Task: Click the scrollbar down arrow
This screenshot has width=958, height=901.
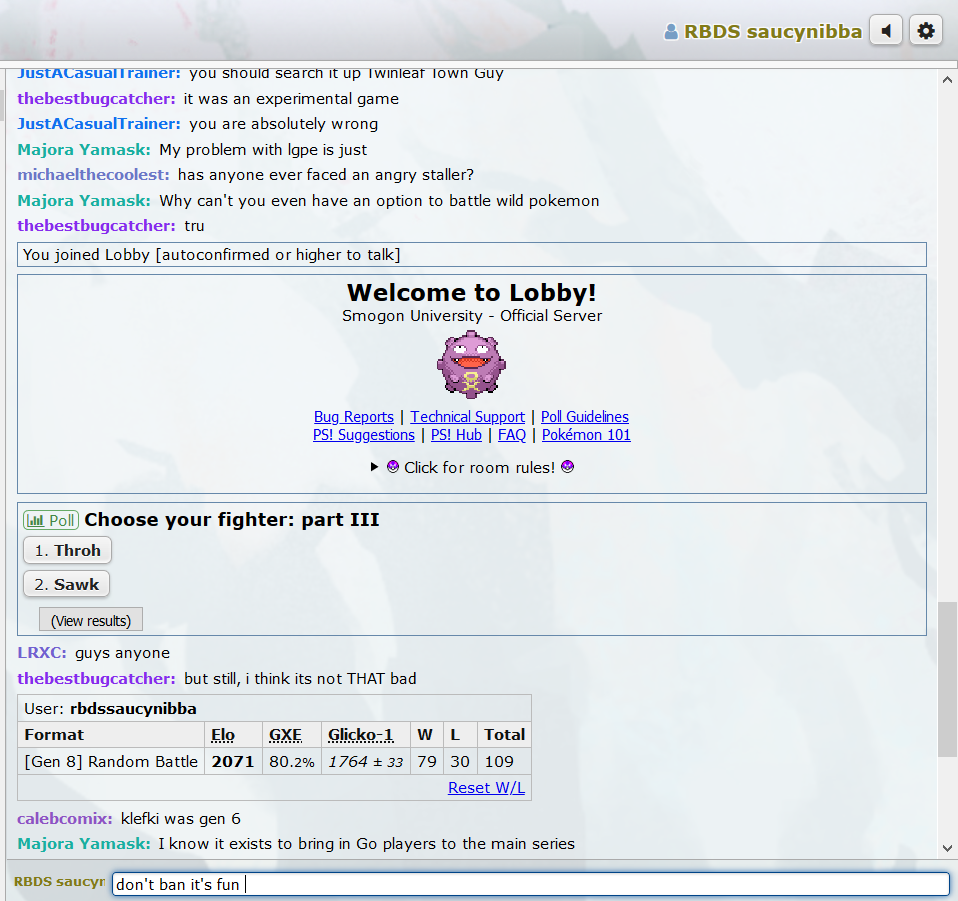Action: pos(947,848)
